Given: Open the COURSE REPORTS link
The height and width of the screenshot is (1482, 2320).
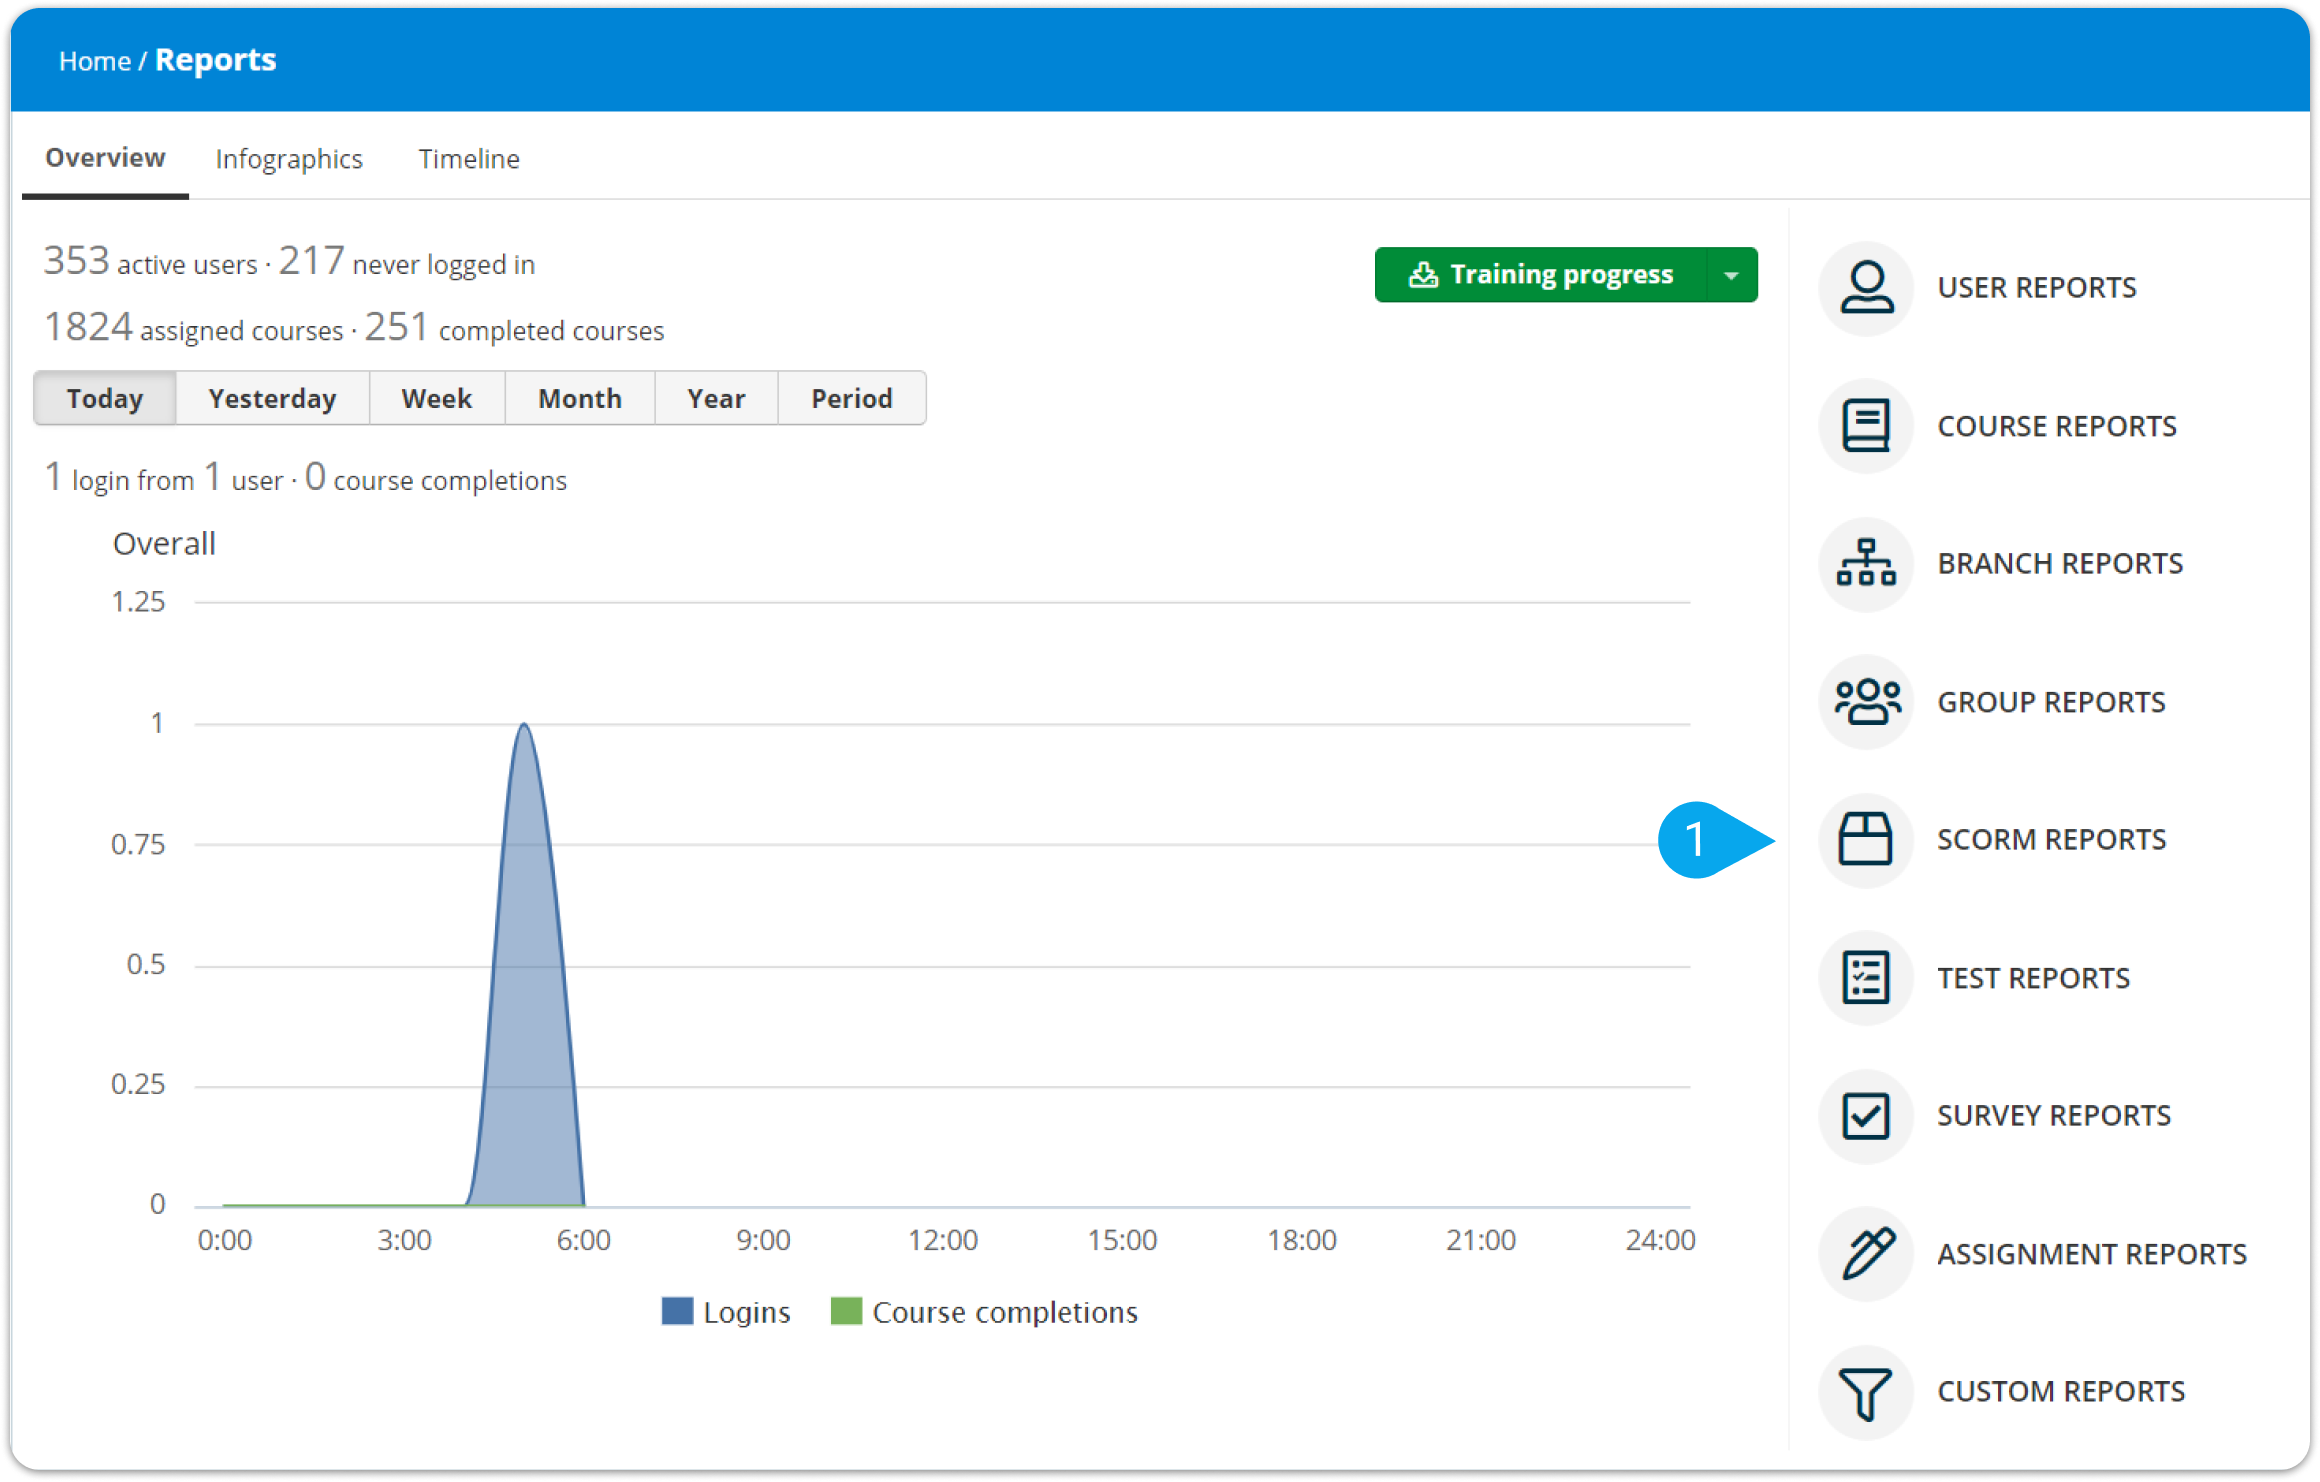Looking at the screenshot, I should coord(2057,426).
